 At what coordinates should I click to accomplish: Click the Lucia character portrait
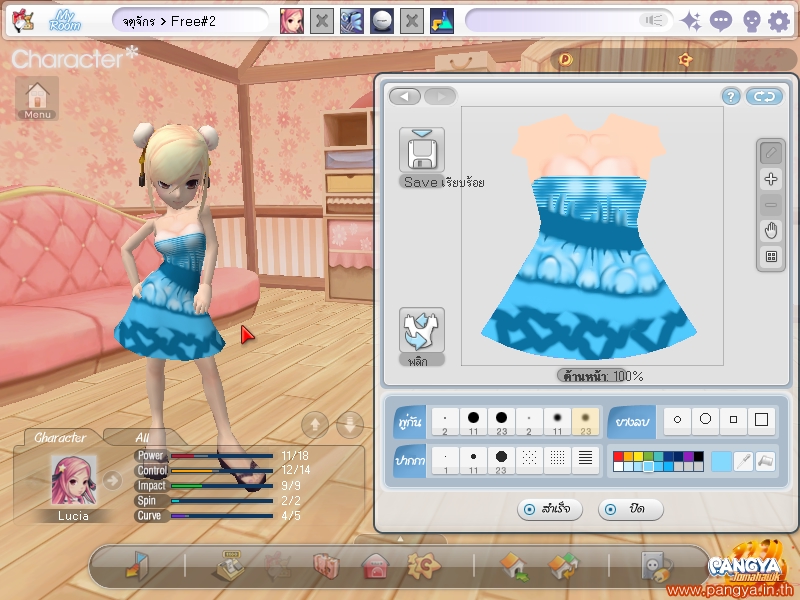(x=73, y=481)
